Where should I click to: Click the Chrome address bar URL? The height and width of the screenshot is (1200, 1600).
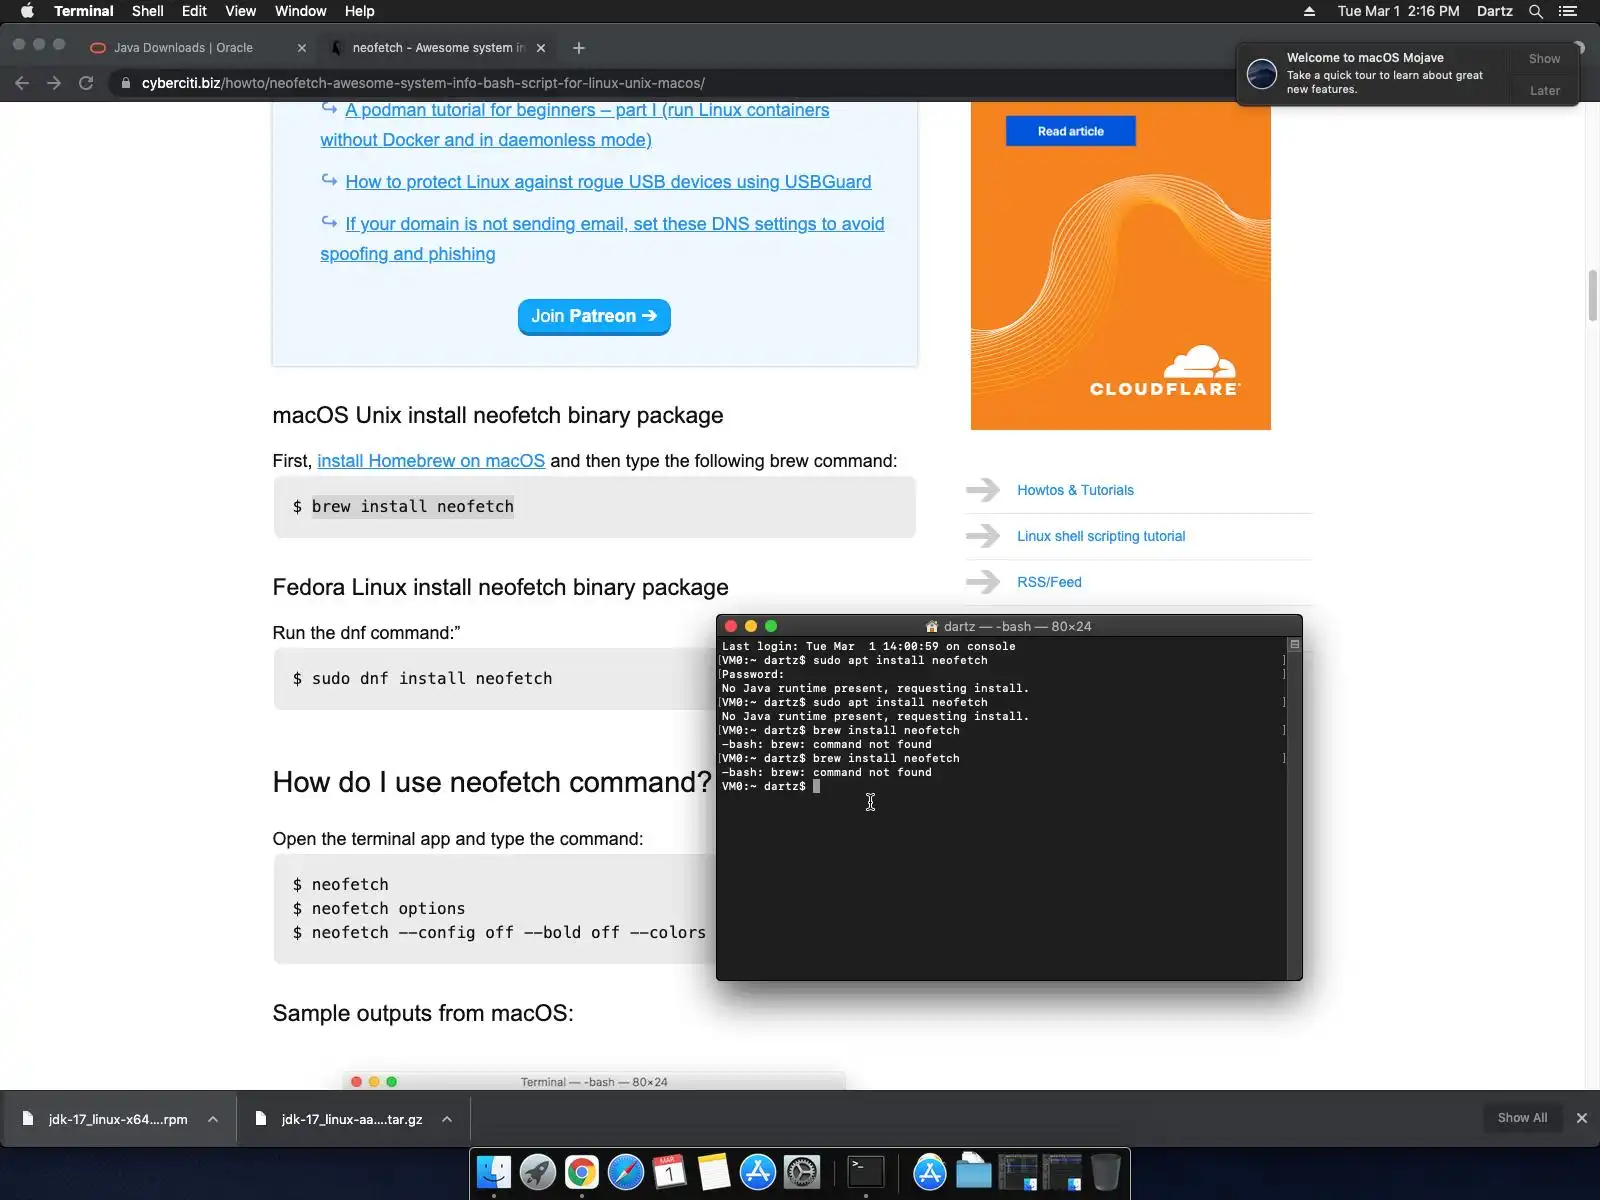click(423, 83)
